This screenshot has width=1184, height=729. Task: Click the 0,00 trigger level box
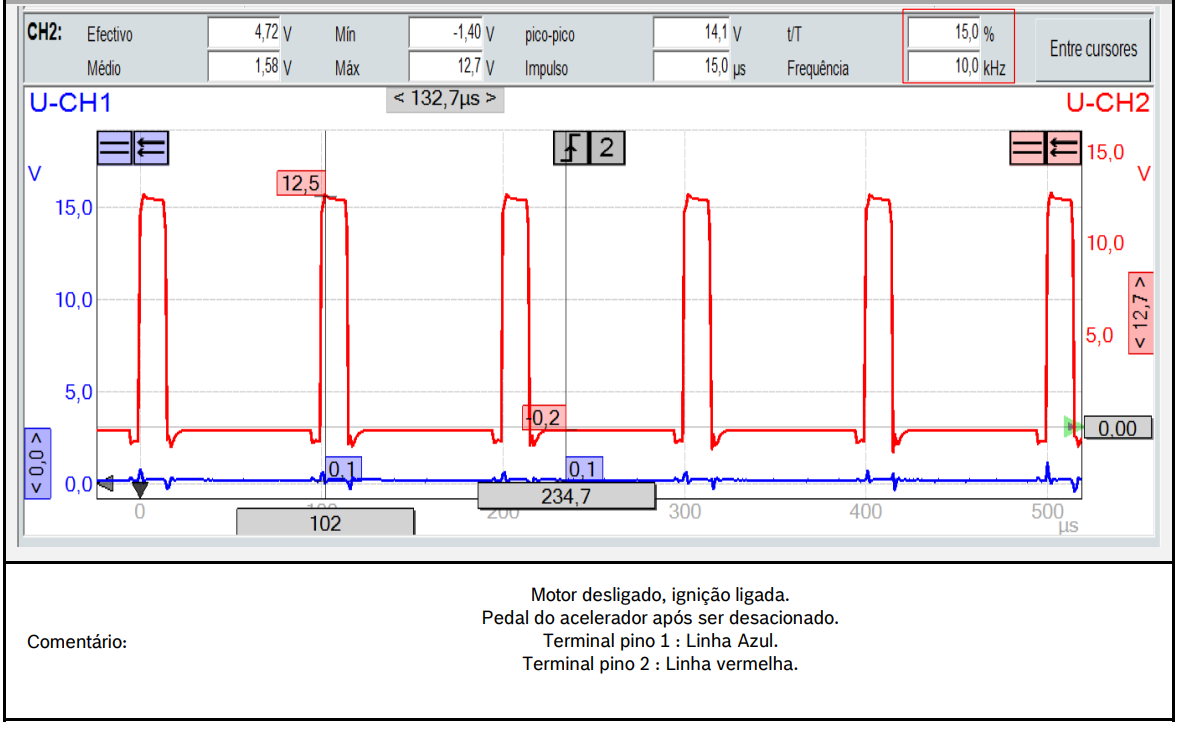[1118, 428]
